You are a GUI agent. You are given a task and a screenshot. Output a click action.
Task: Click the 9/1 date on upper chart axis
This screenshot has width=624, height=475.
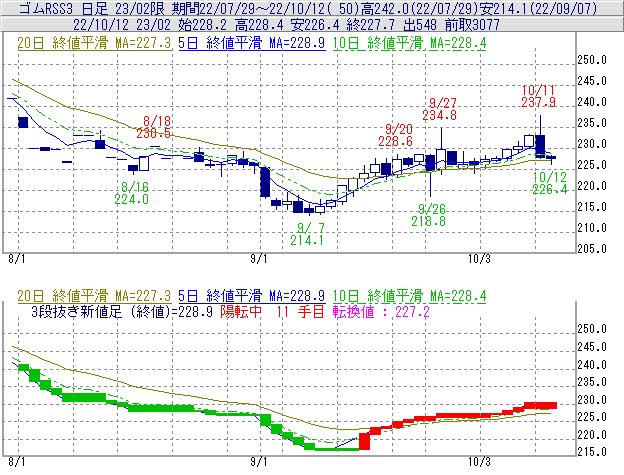pos(259,259)
